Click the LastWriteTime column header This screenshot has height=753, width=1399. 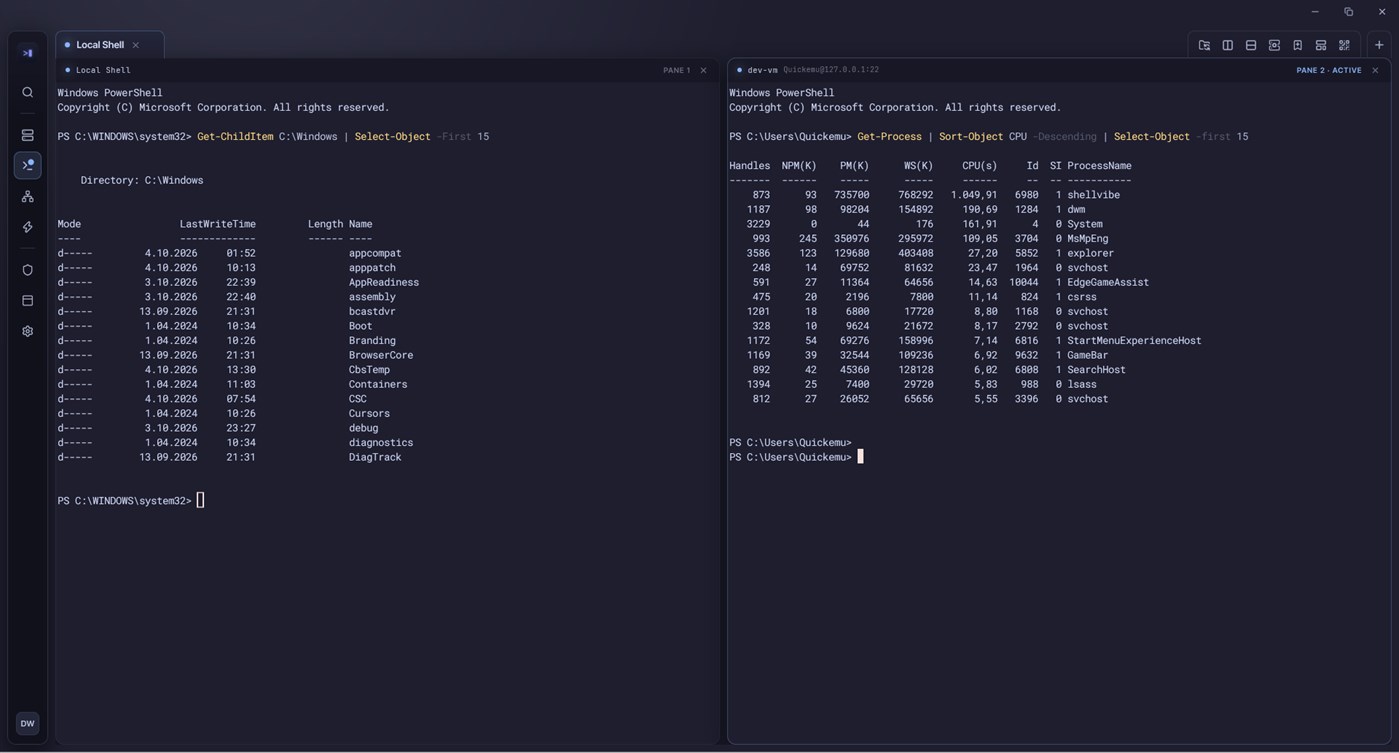pos(217,224)
